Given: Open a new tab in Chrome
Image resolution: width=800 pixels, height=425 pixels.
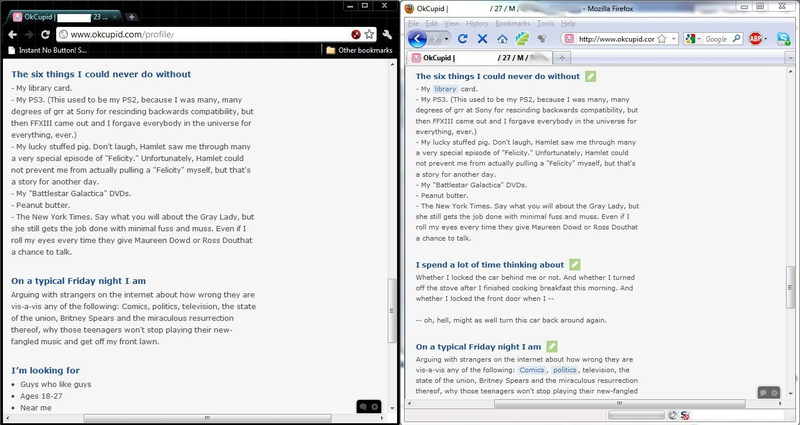Looking at the screenshot, I should point(131,17).
